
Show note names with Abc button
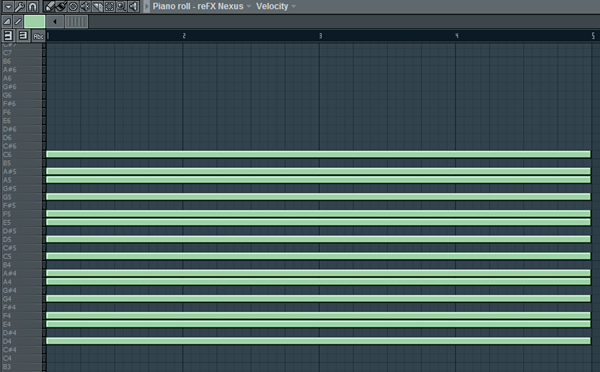[38, 36]
